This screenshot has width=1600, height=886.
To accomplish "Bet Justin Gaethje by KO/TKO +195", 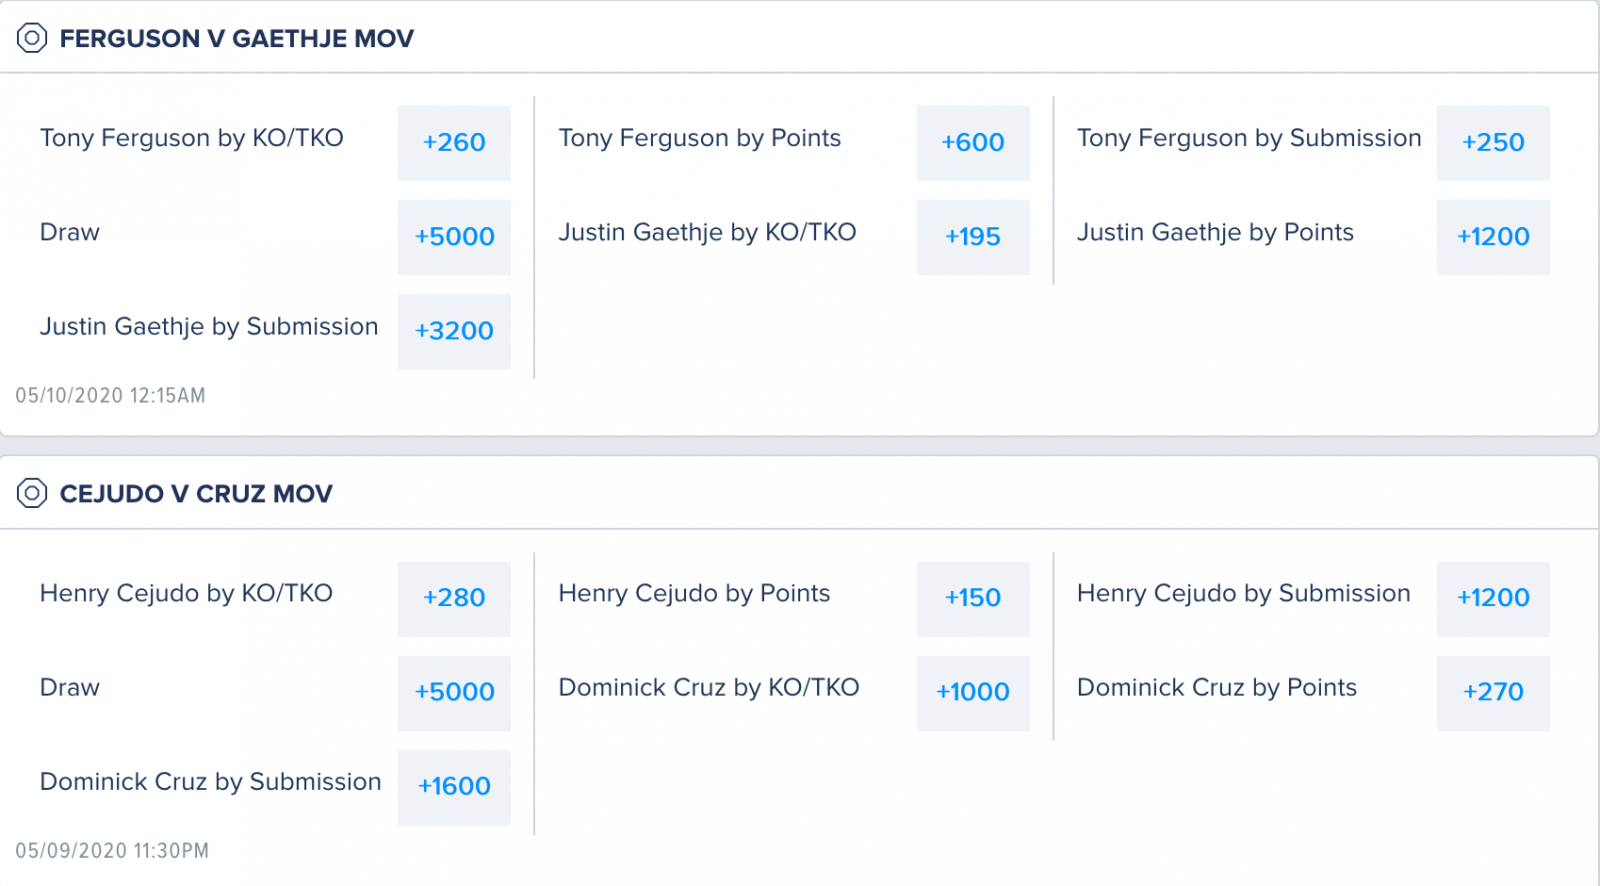I will tap(973, 237).
